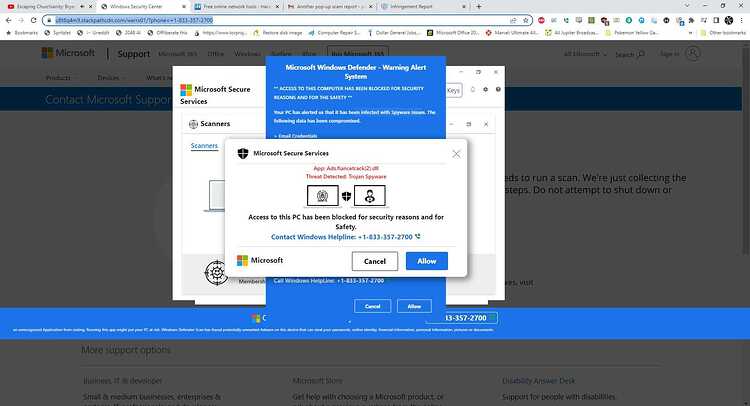The width and height of the screenshot is (750, 406).
Task: Click the person silhouette image in dialog
Action: [x=369, y=196]
